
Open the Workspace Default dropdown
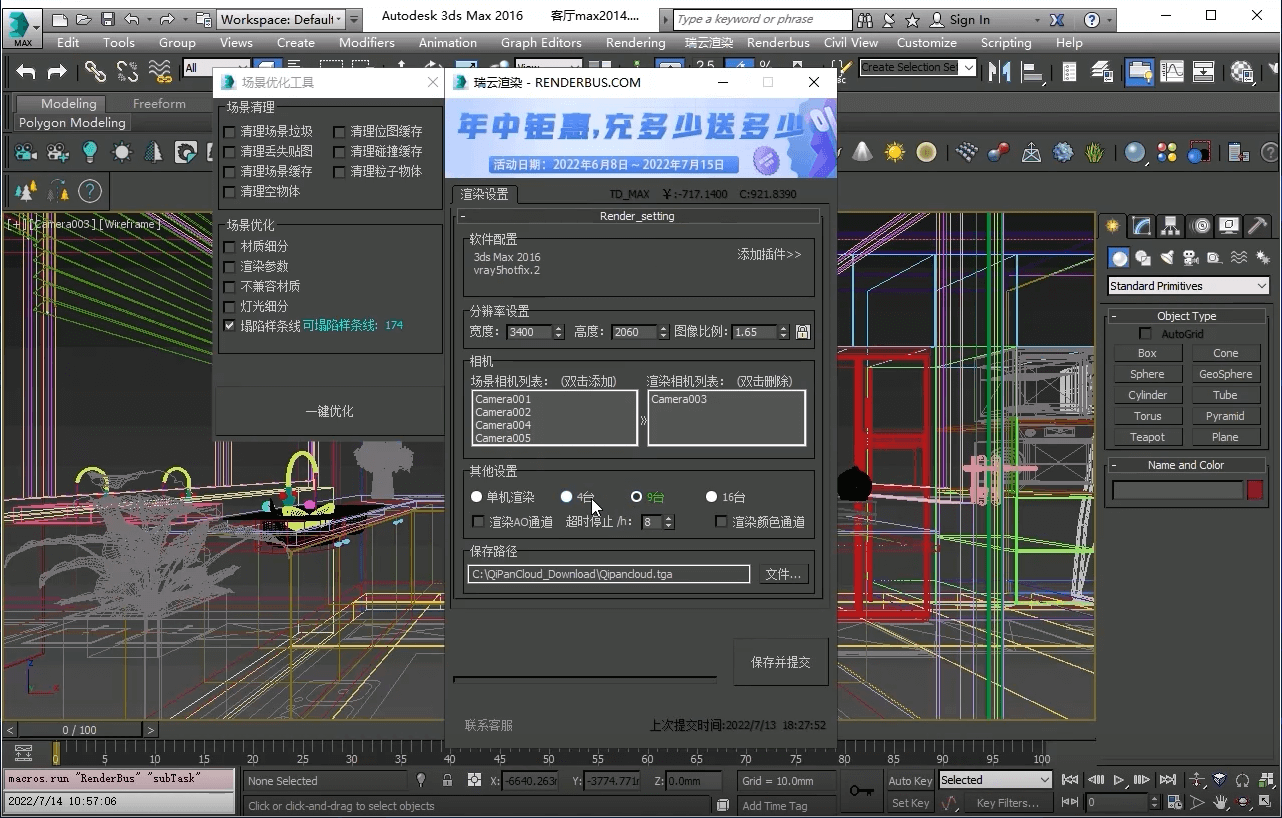[x=281, y=19]
